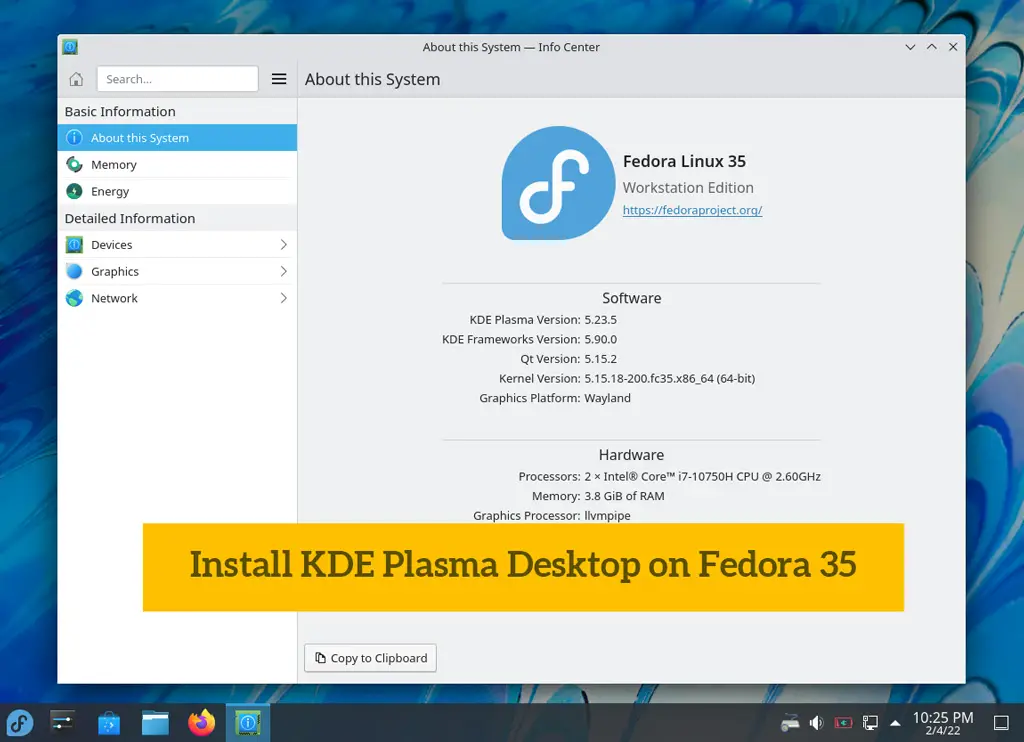This screenshot has width=1024, height=742.
Task: Open the Graphics category
Action: pyautogui.click(x=177, y=271)
